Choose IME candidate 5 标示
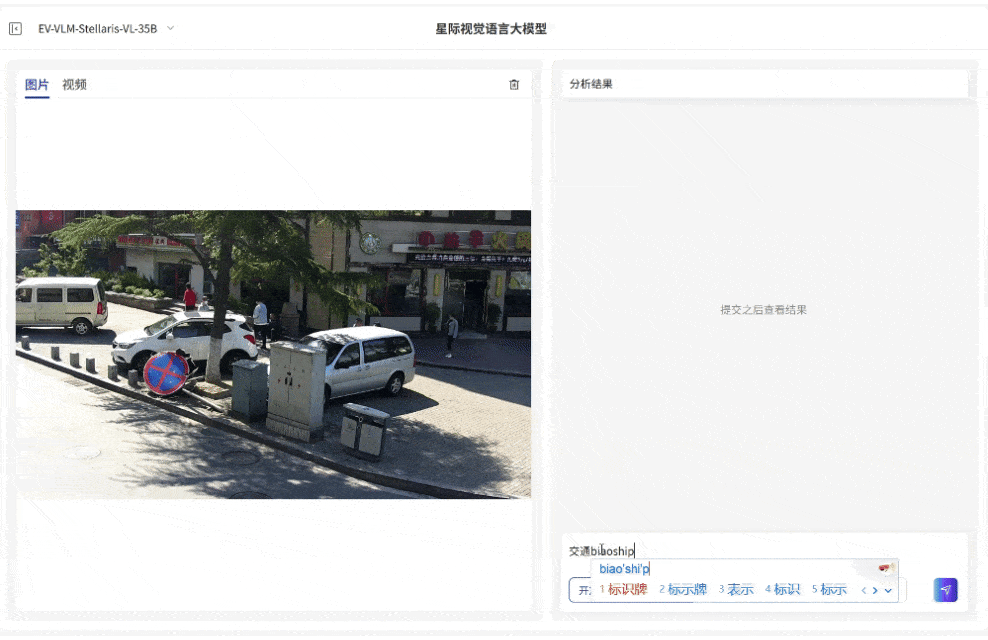The width and height of the screenshot is (988, 640). [829, 590]
